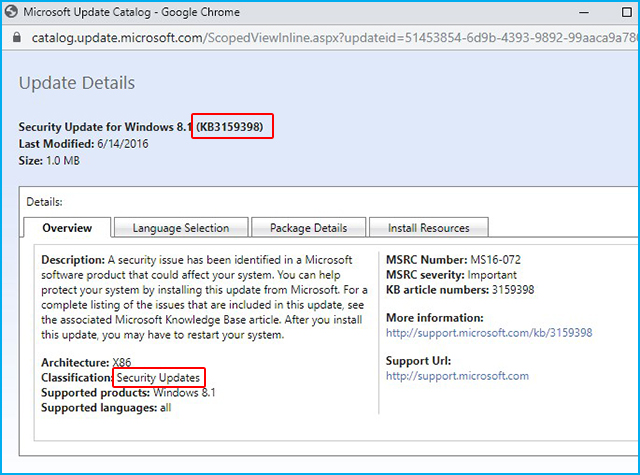
Task: Open the Package Details tab
Action: coord(309,228)
